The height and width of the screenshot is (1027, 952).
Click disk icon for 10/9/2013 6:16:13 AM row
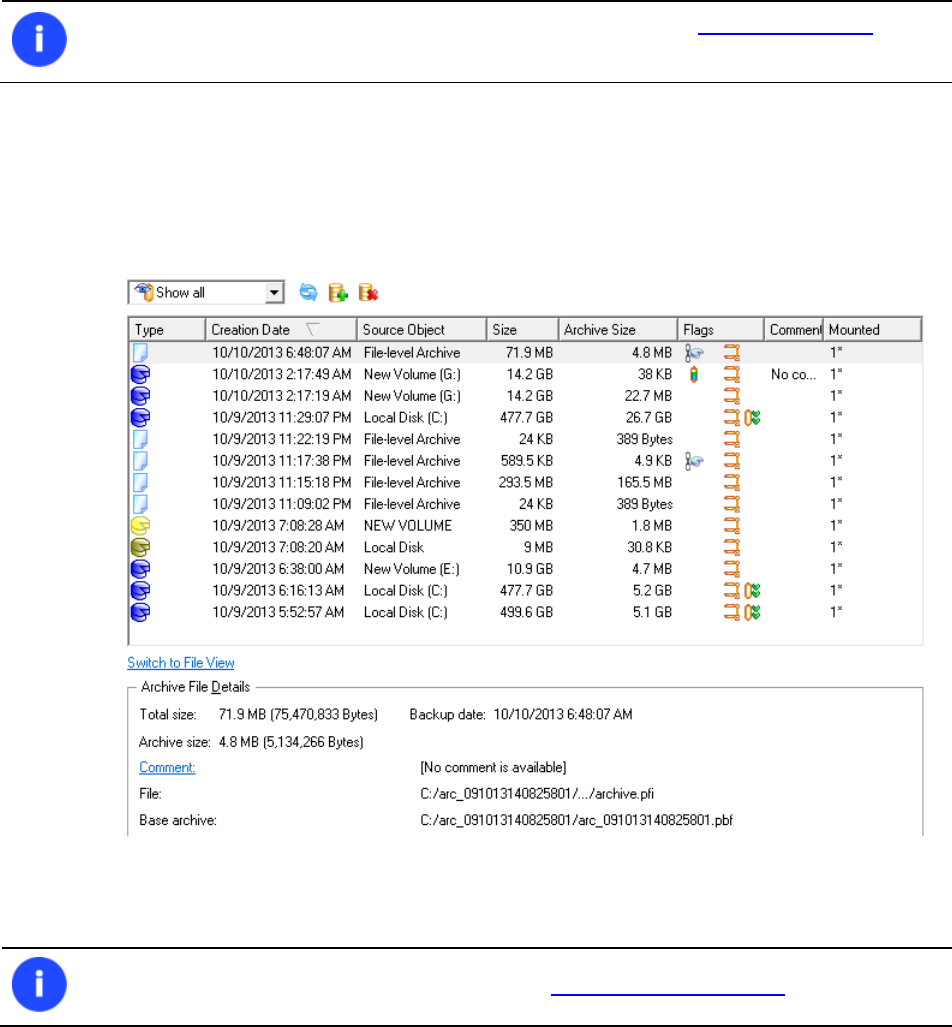tap(140, 590)
